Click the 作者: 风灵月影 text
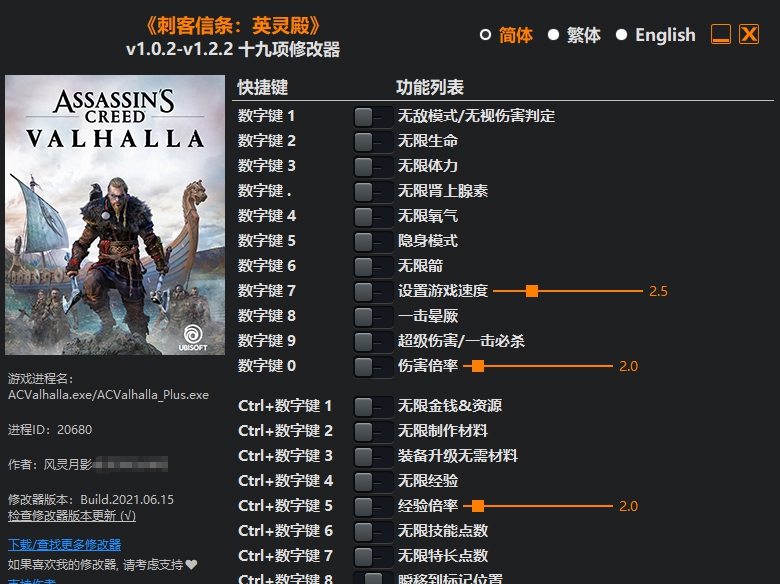This screenshot has height=584, width=780. (50, 465)
